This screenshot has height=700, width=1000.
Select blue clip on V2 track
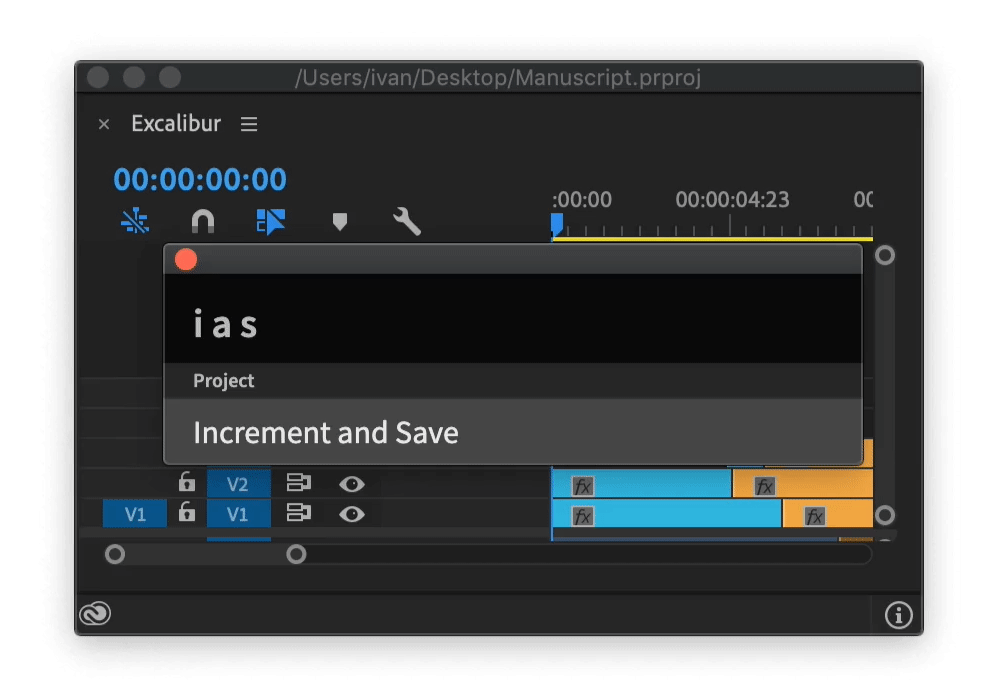(x=642, y=484)
